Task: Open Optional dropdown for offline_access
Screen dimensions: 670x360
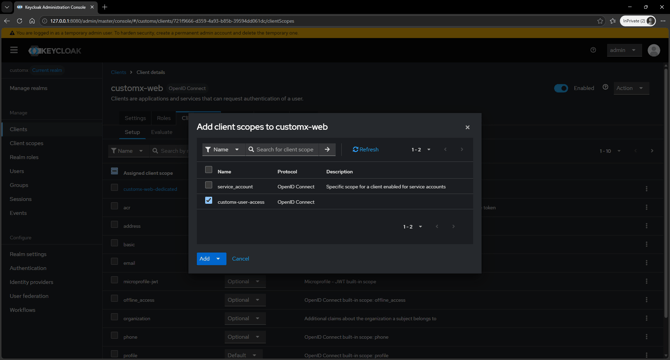Action: coord(245,300)
